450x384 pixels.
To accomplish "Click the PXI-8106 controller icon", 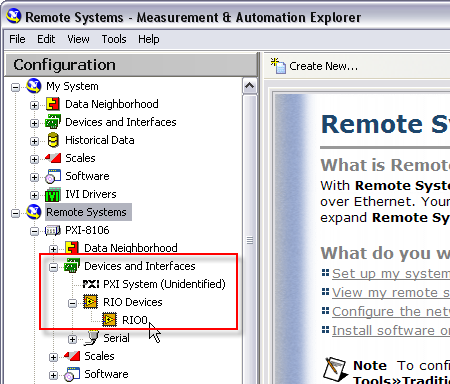I will [53, 230].
